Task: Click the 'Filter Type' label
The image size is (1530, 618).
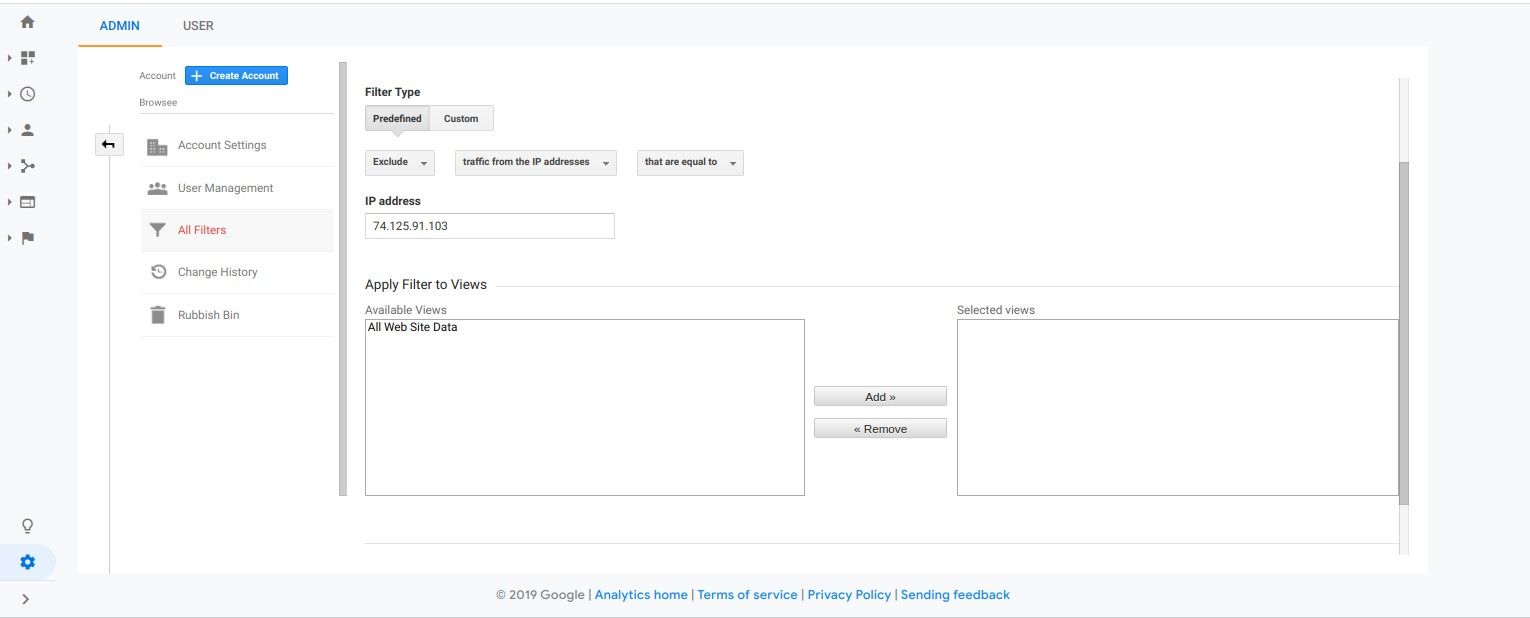Action: (x=393, y=92)
